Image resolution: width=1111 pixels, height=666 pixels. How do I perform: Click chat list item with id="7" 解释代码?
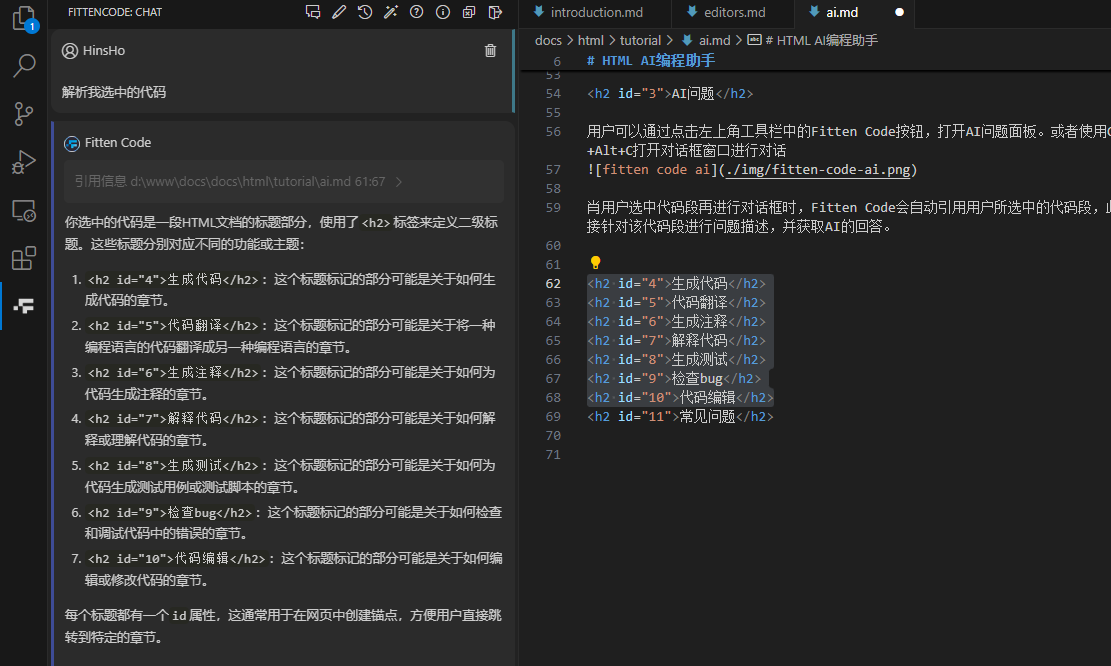(x=291, y=429)
